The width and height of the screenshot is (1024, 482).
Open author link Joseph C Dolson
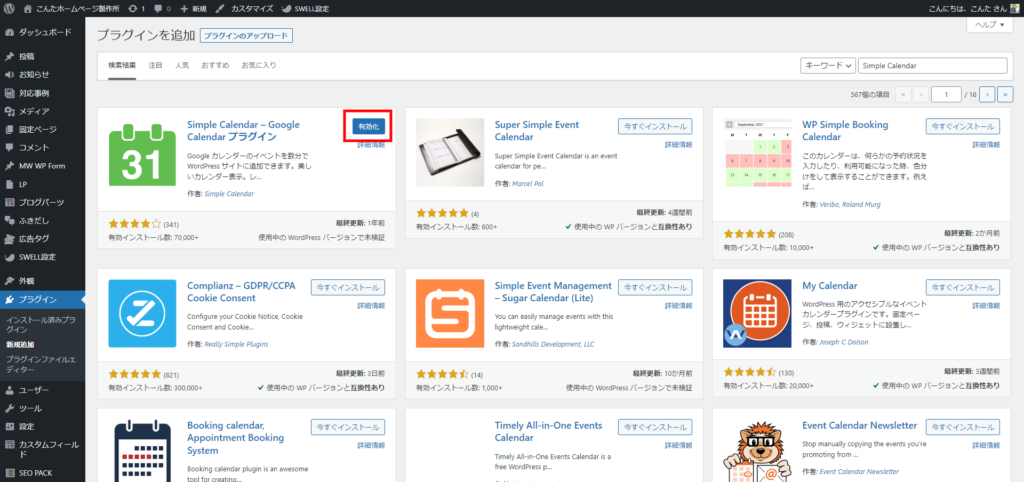coord(844,342)
